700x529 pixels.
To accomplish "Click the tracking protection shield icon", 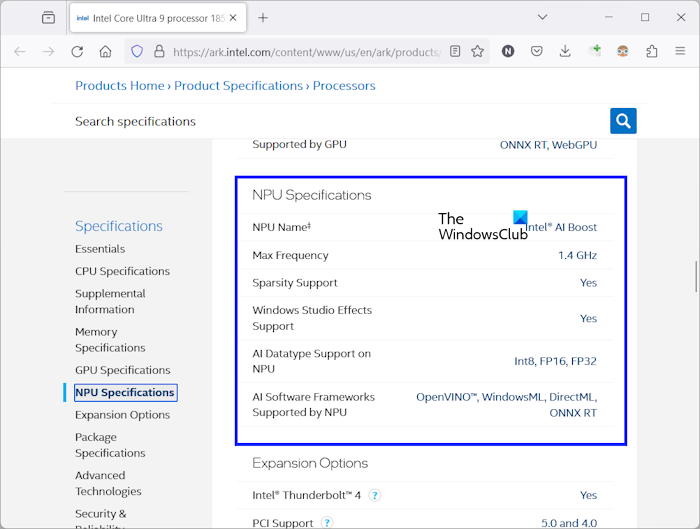I will tap(137, 51).
